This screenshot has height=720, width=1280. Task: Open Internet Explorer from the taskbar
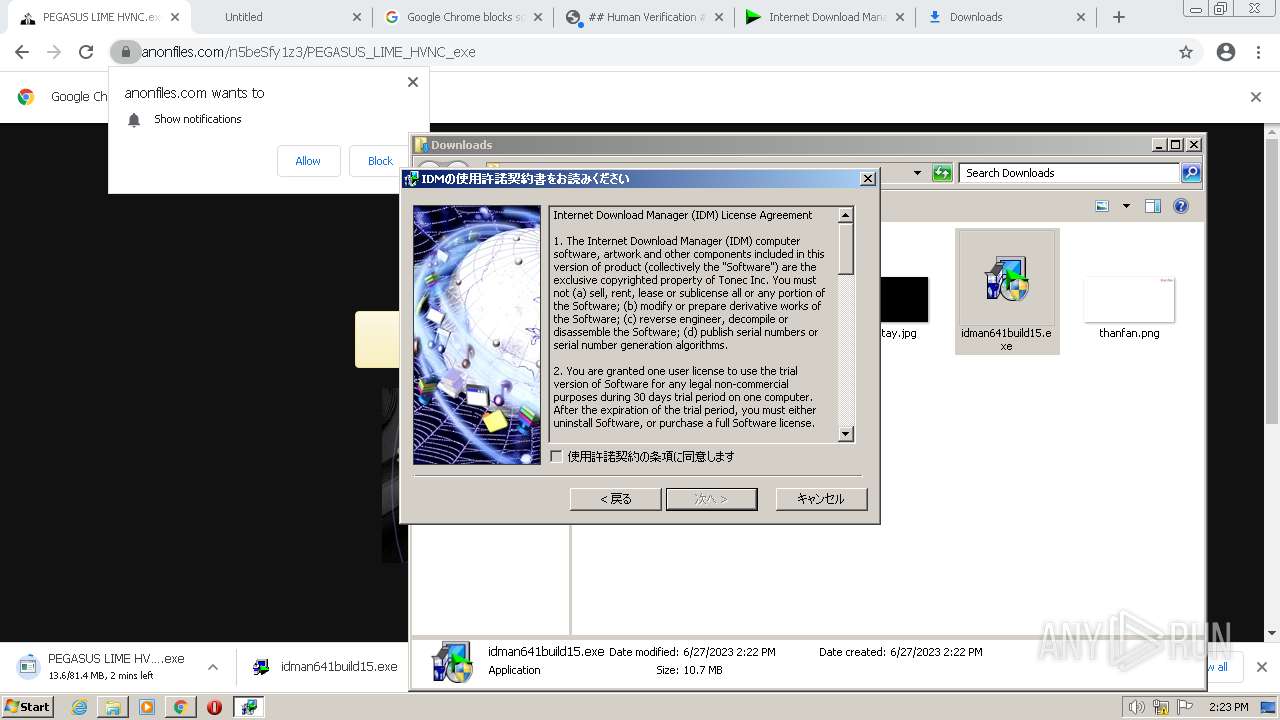point(79,707)
